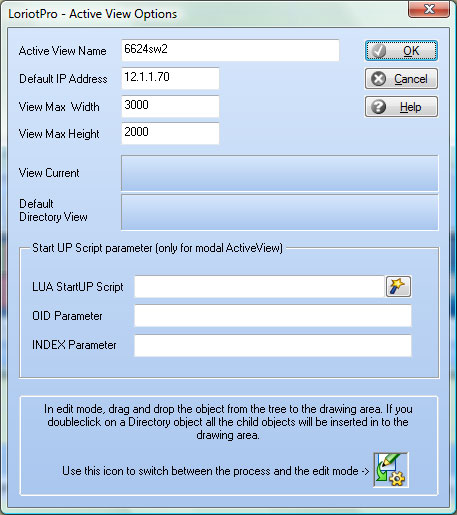Select the View Max Width field
This screenshot has width=457, height=515.
170,106
